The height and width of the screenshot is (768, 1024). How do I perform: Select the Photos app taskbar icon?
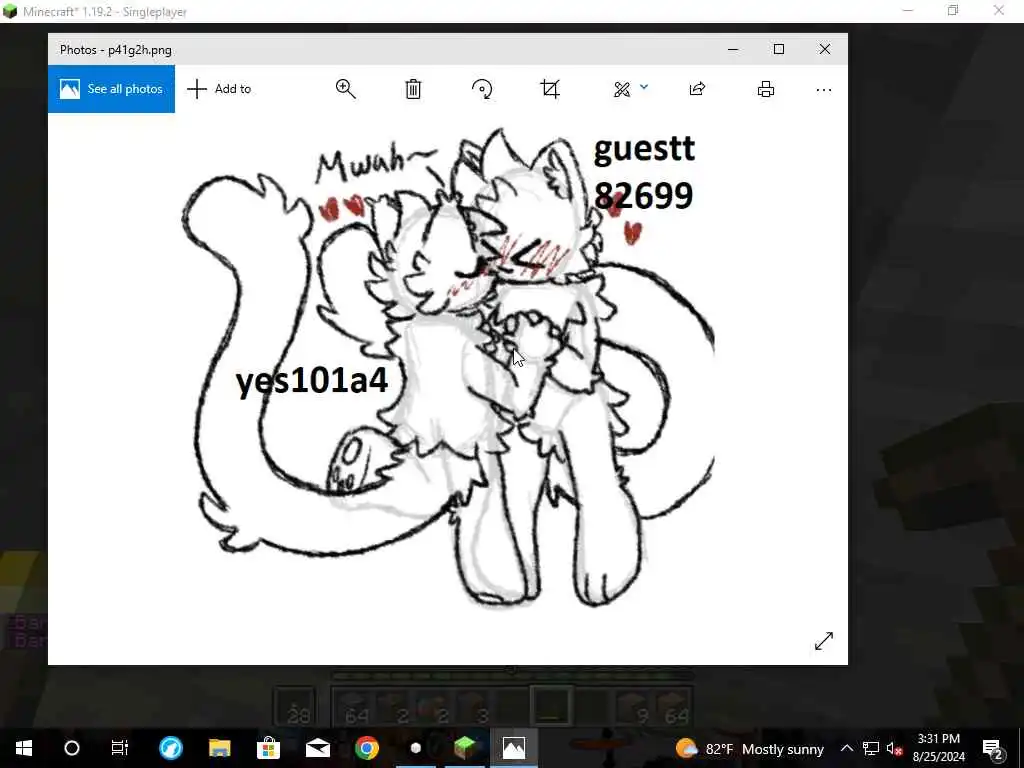pyautogui.click(x=514, y=748)
